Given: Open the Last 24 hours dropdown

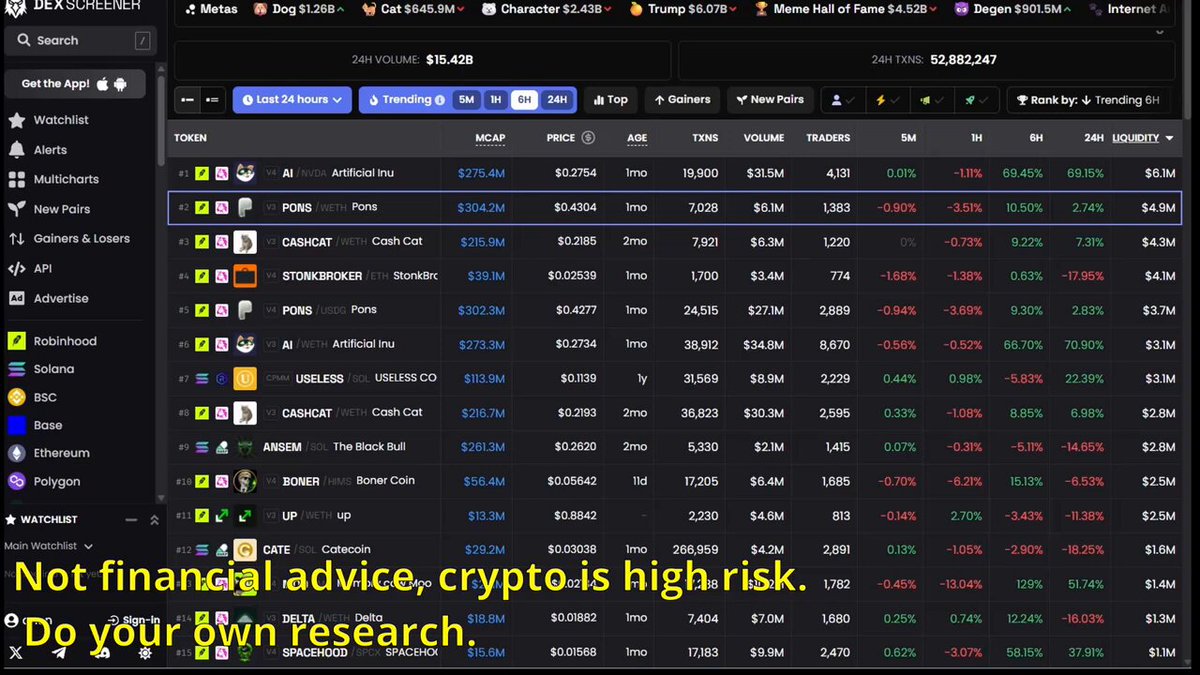Looking at the screenshot, I should pyautogui.click(x=292, y=100).
